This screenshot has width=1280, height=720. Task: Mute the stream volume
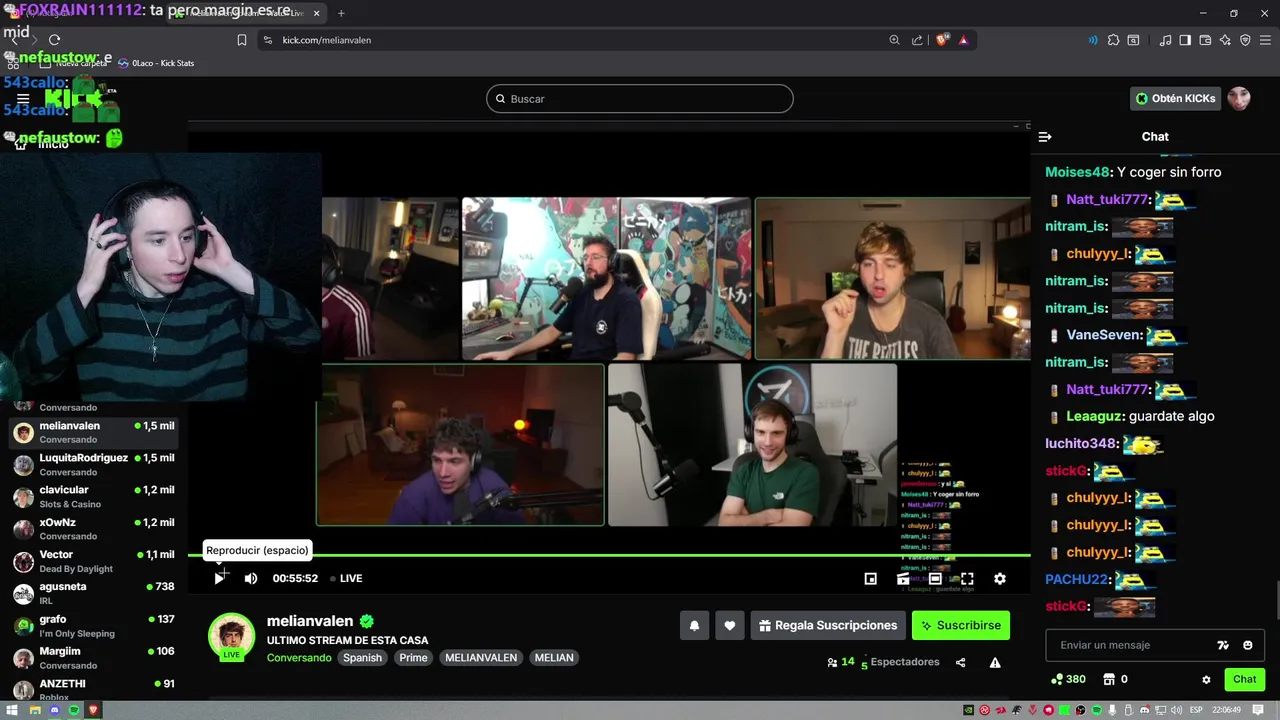pos(251,578)
